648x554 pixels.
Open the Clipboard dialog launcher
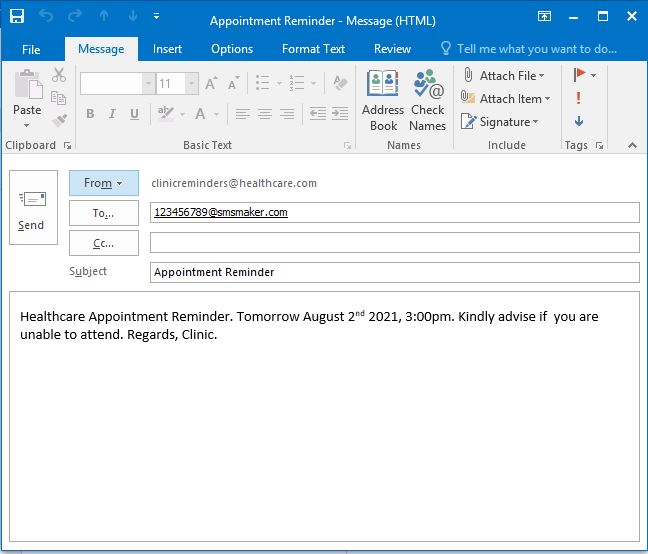pyautogui.click(x=67, y=145)
